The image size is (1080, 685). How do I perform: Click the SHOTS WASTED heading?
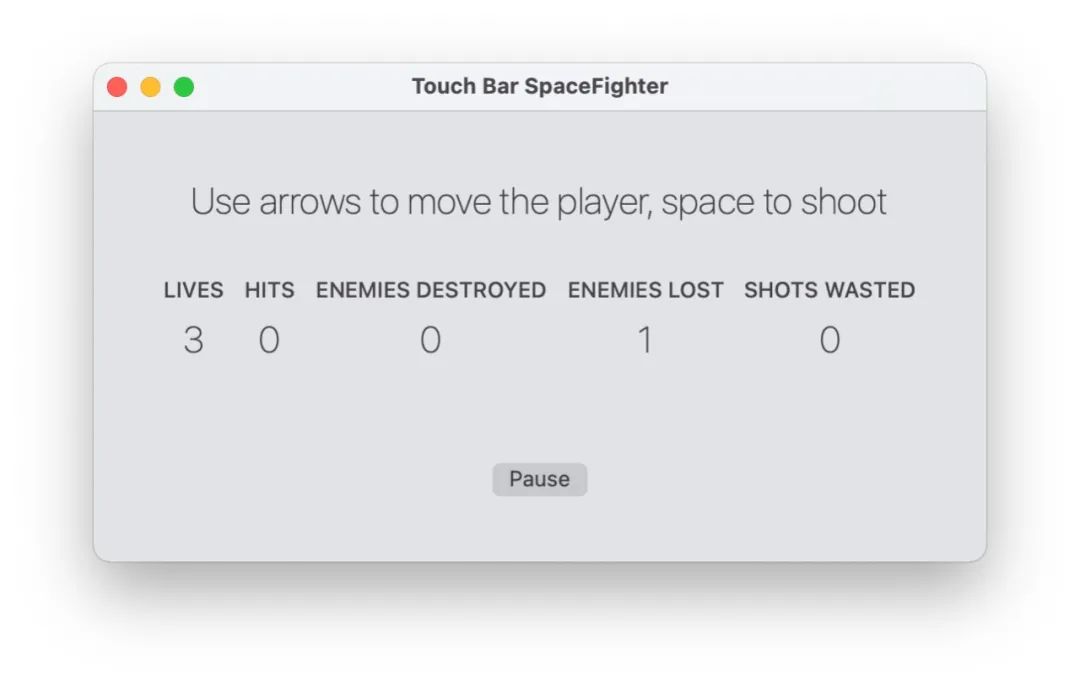click(829, 290)
